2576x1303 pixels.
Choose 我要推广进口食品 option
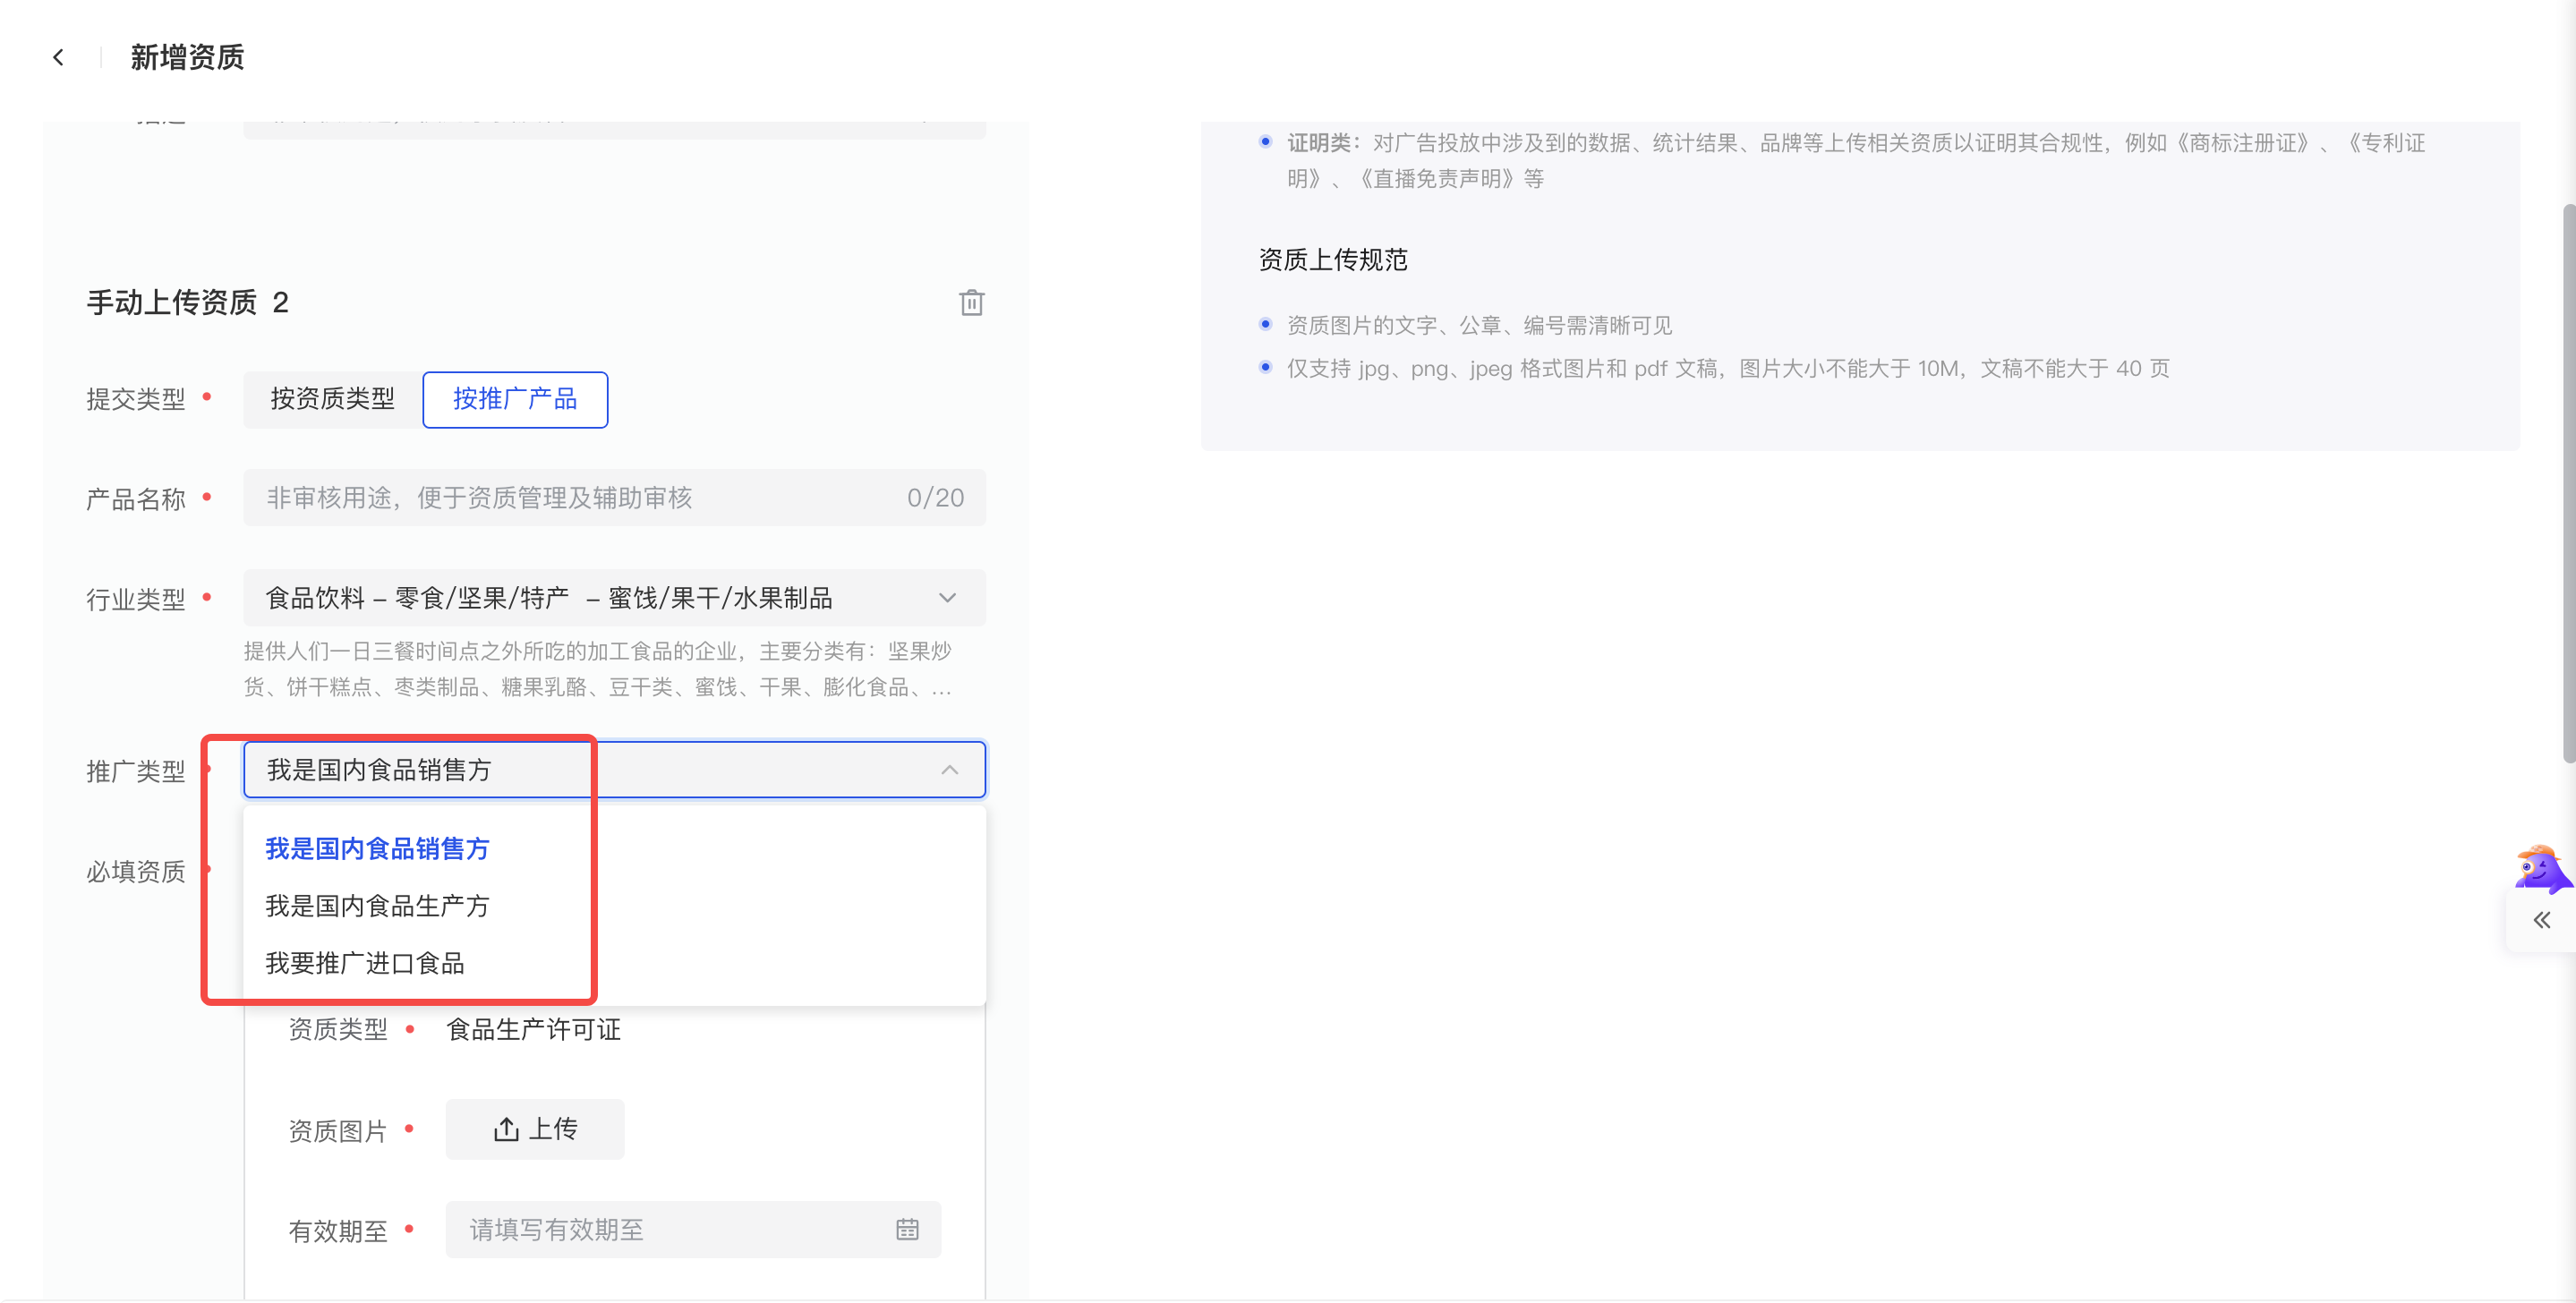[365, 963]
